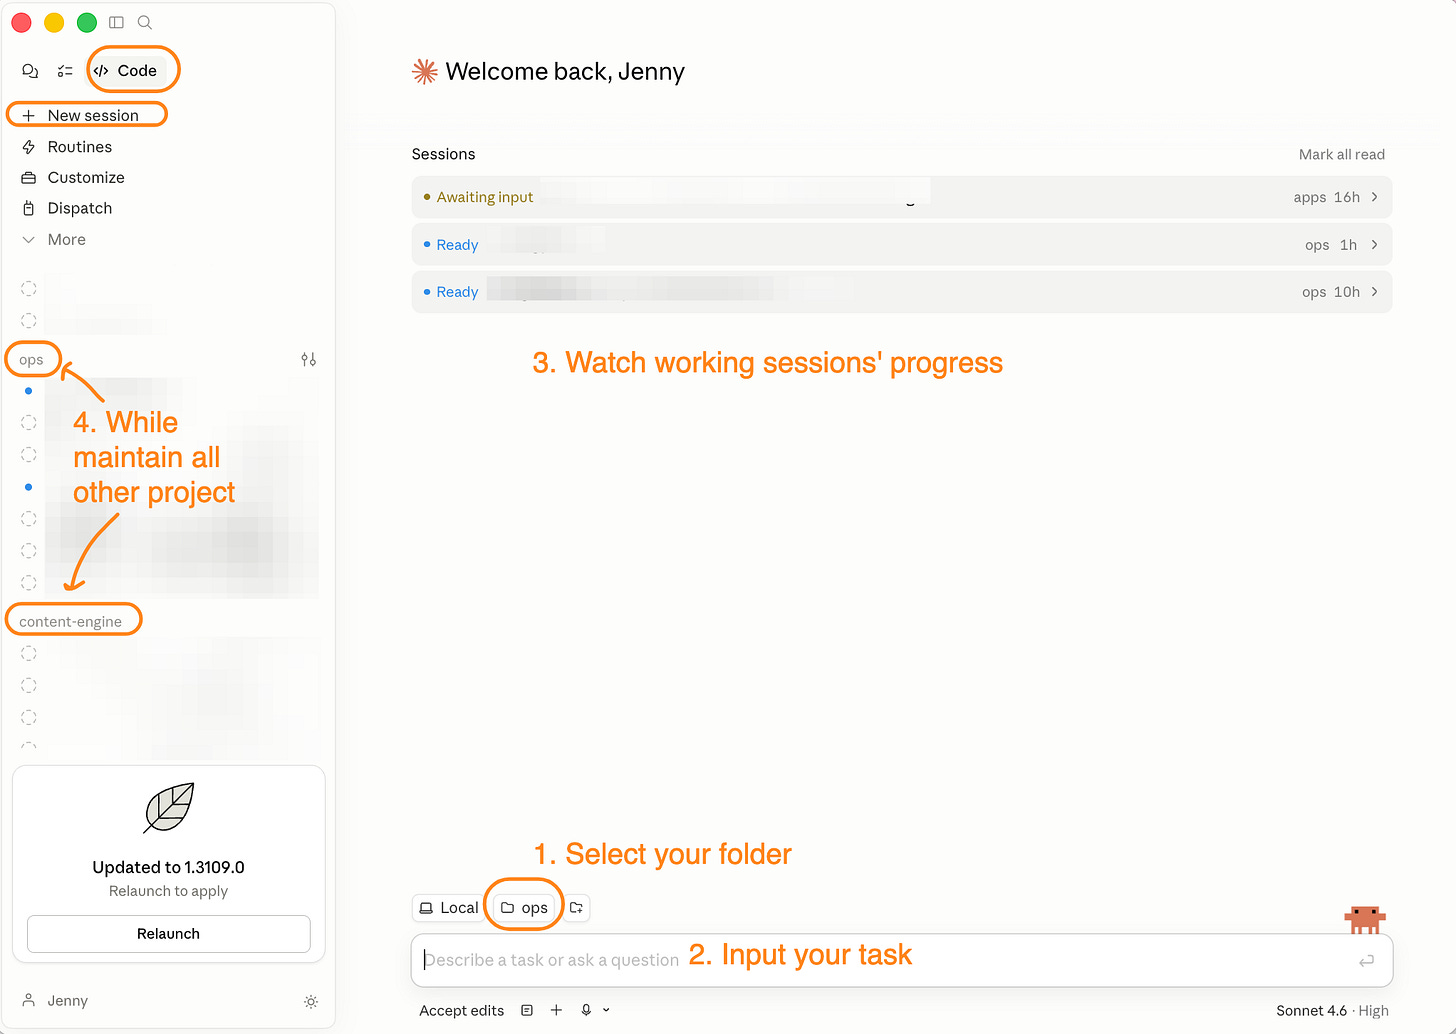Click the send return-arrow icon
1456x1034 pixels.
1366,961
